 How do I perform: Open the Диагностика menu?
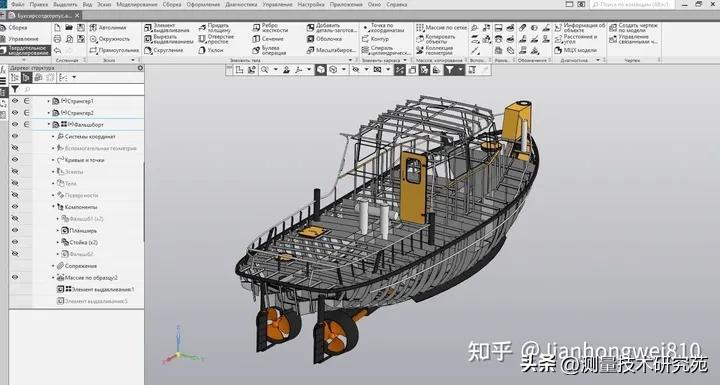coord(241,4)
